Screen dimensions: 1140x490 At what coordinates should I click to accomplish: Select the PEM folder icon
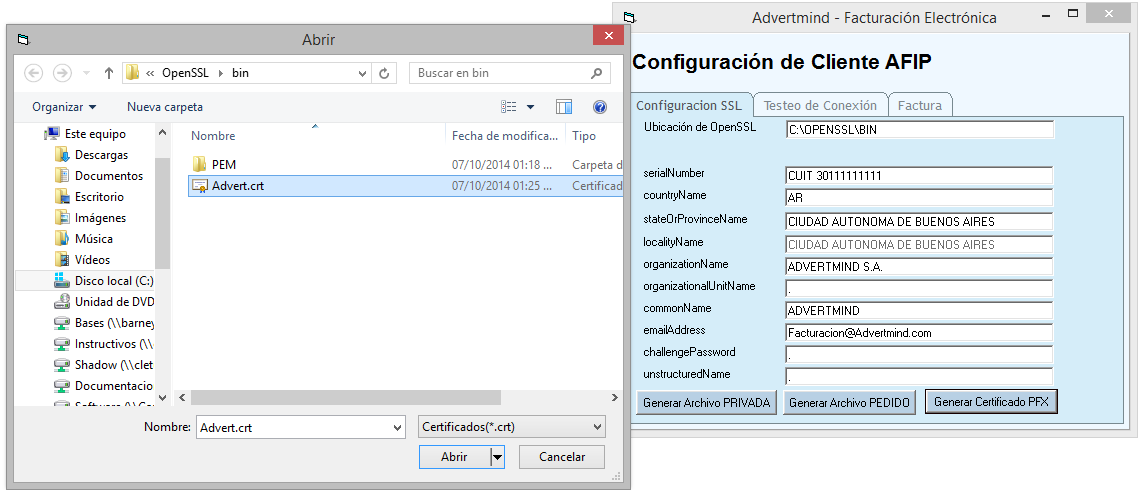199,164
